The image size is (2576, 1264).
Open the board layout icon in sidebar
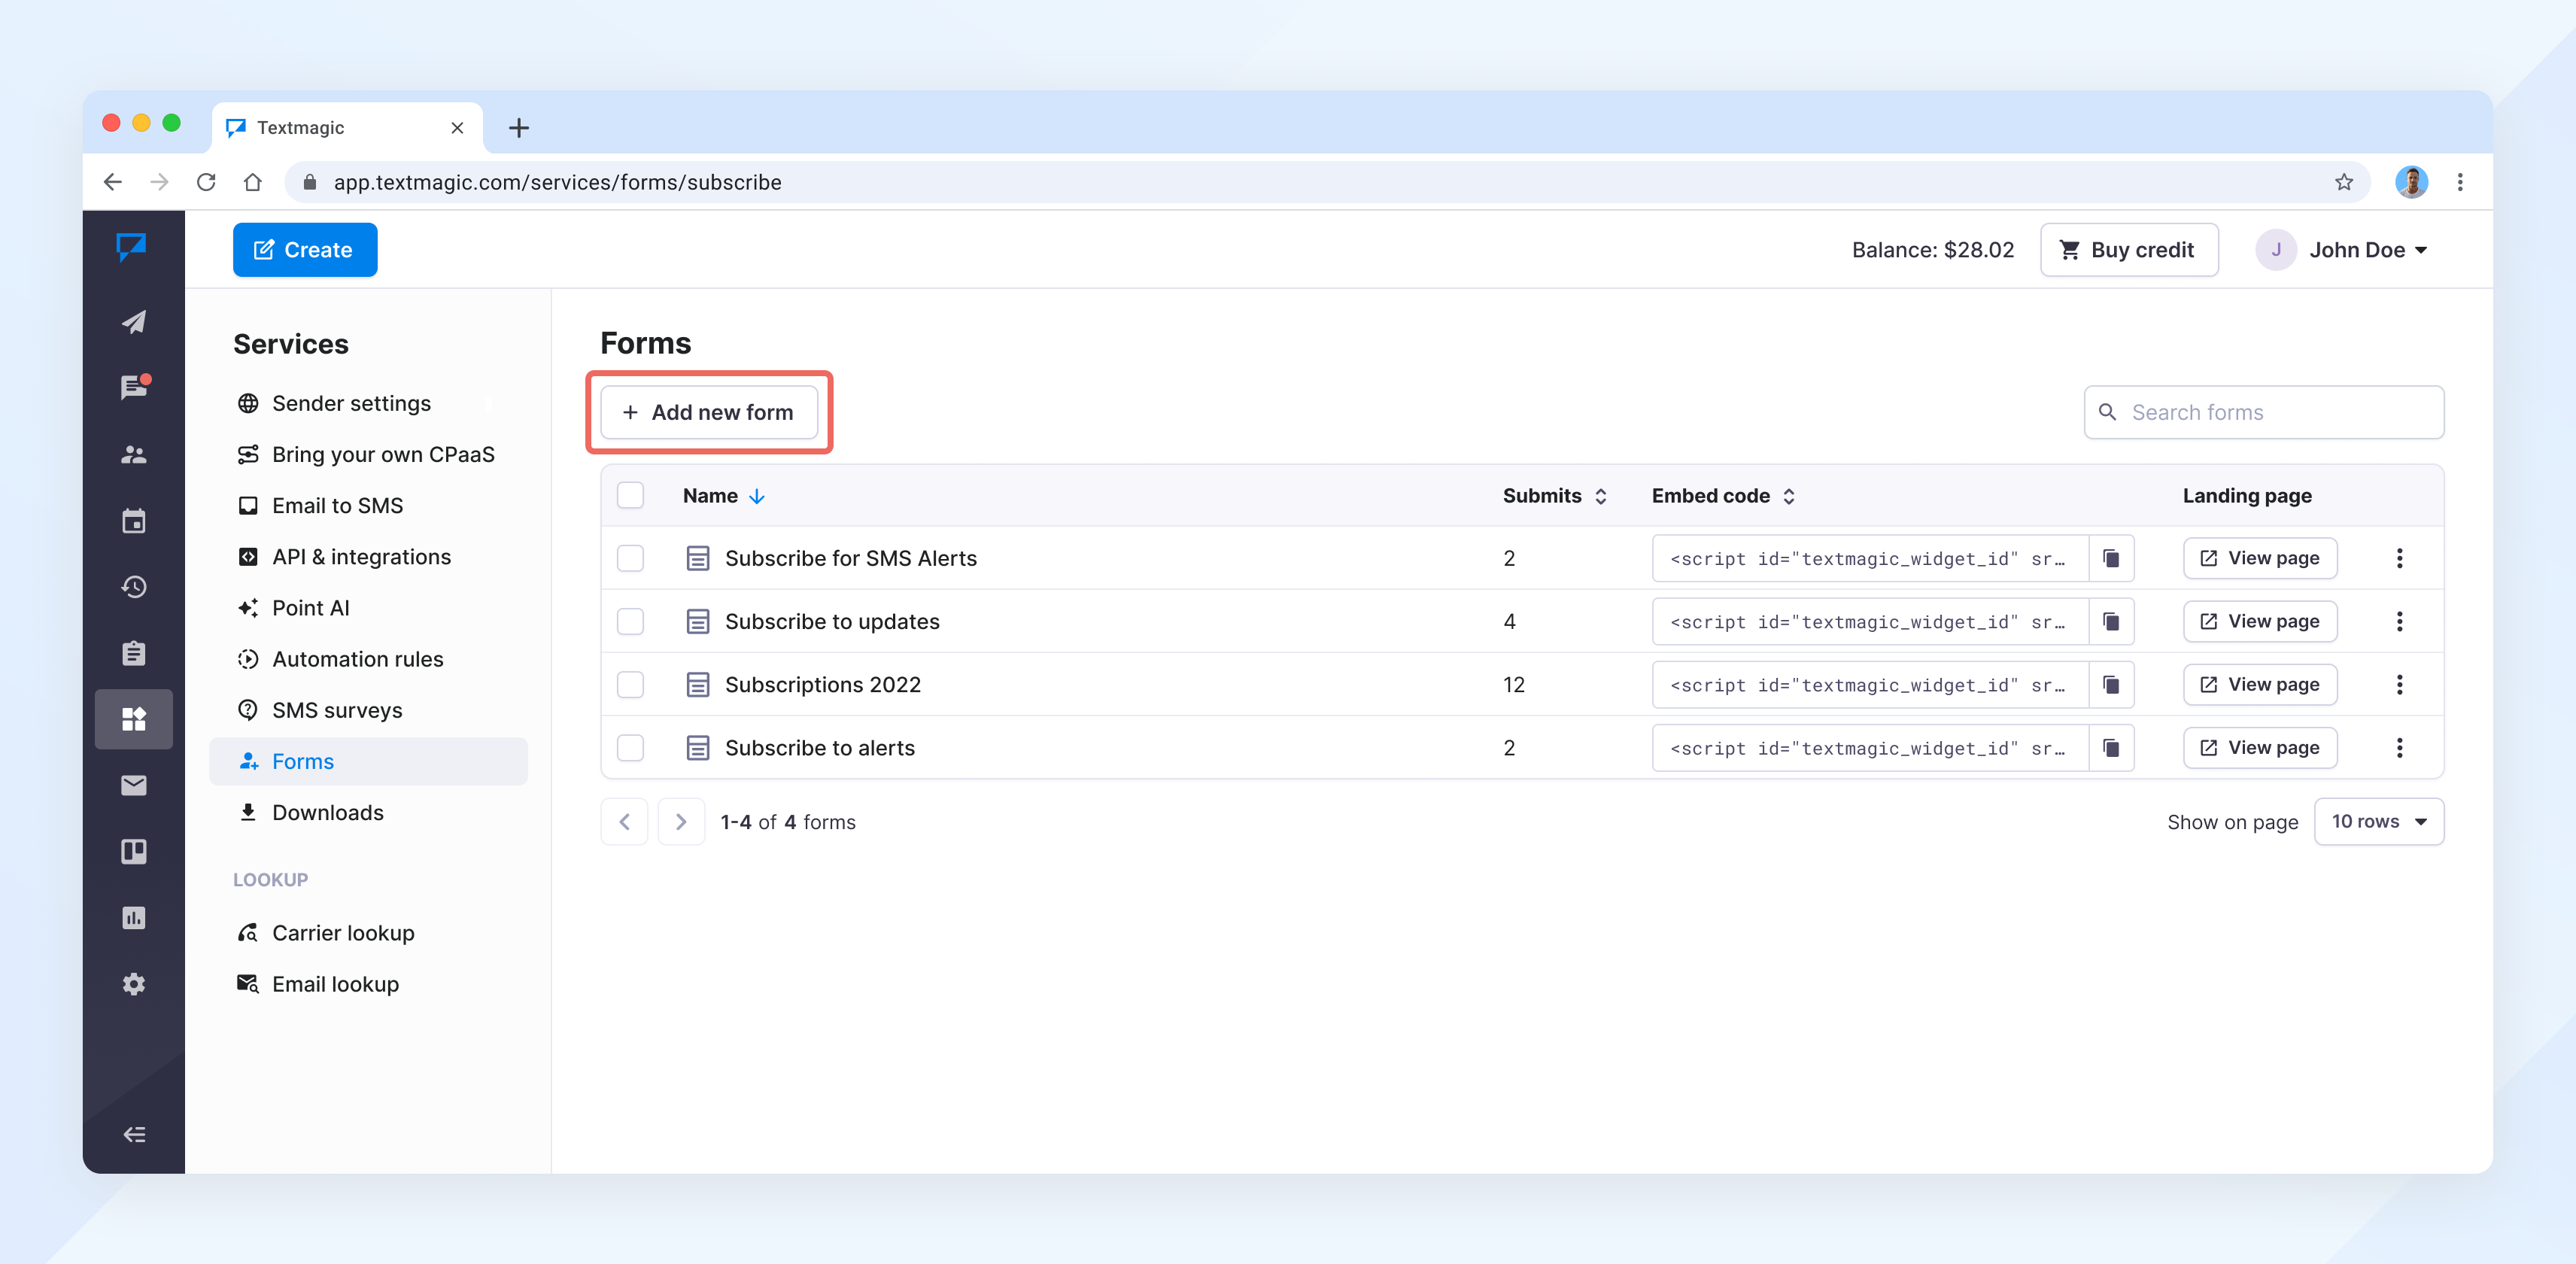point(134,852)
